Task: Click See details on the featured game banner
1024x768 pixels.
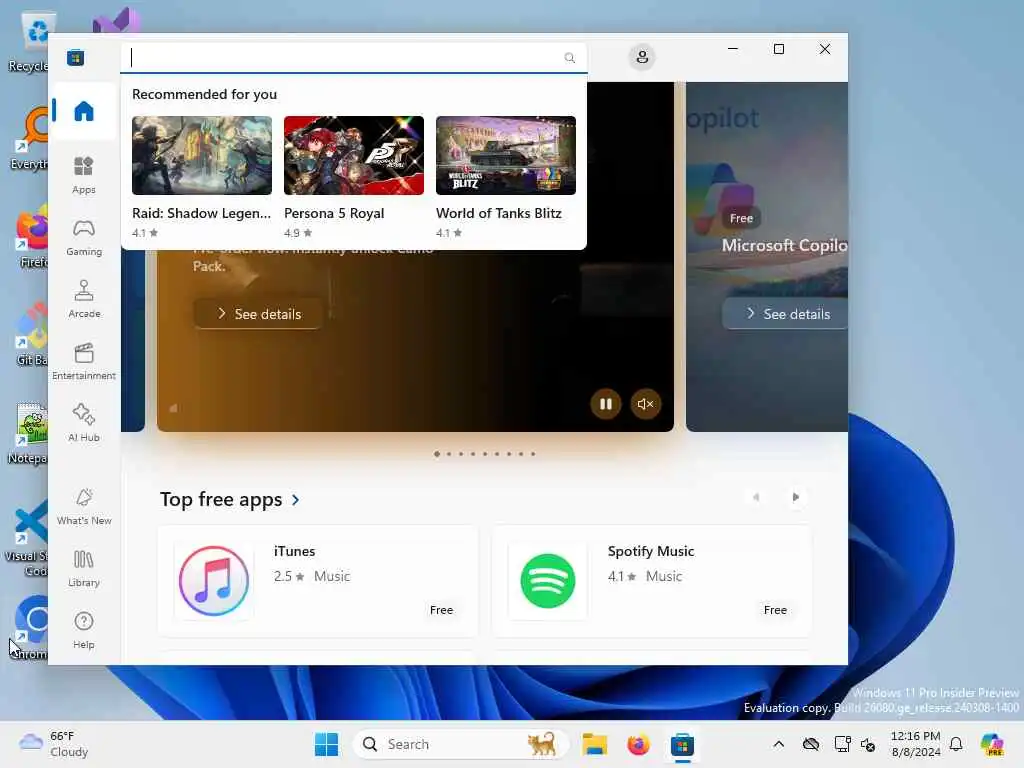Action: point(259,314)
